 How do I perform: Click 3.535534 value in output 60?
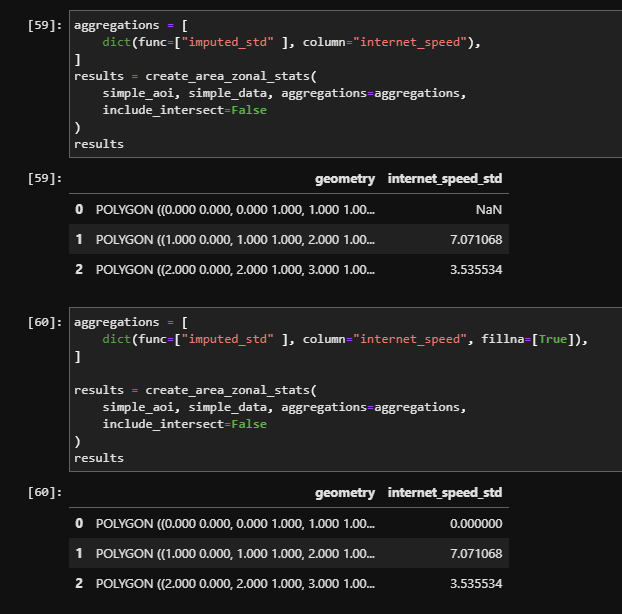tap(476, 584)
